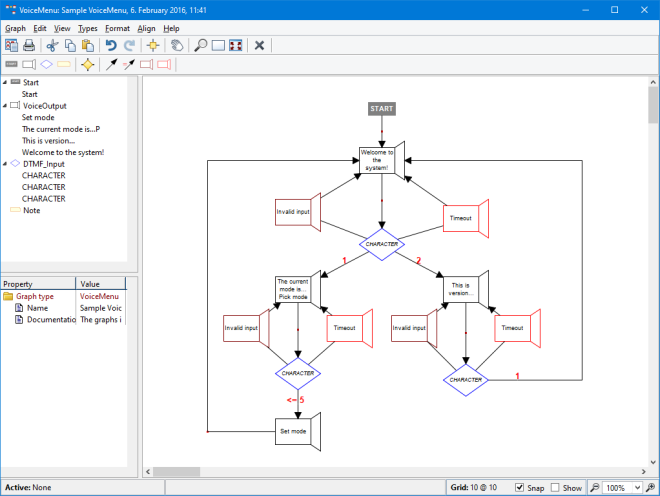This screenshot has height=496, width=660.
Task: Select the blue diamond DTMF_Input shape tool
Action: tap(46, 64)
